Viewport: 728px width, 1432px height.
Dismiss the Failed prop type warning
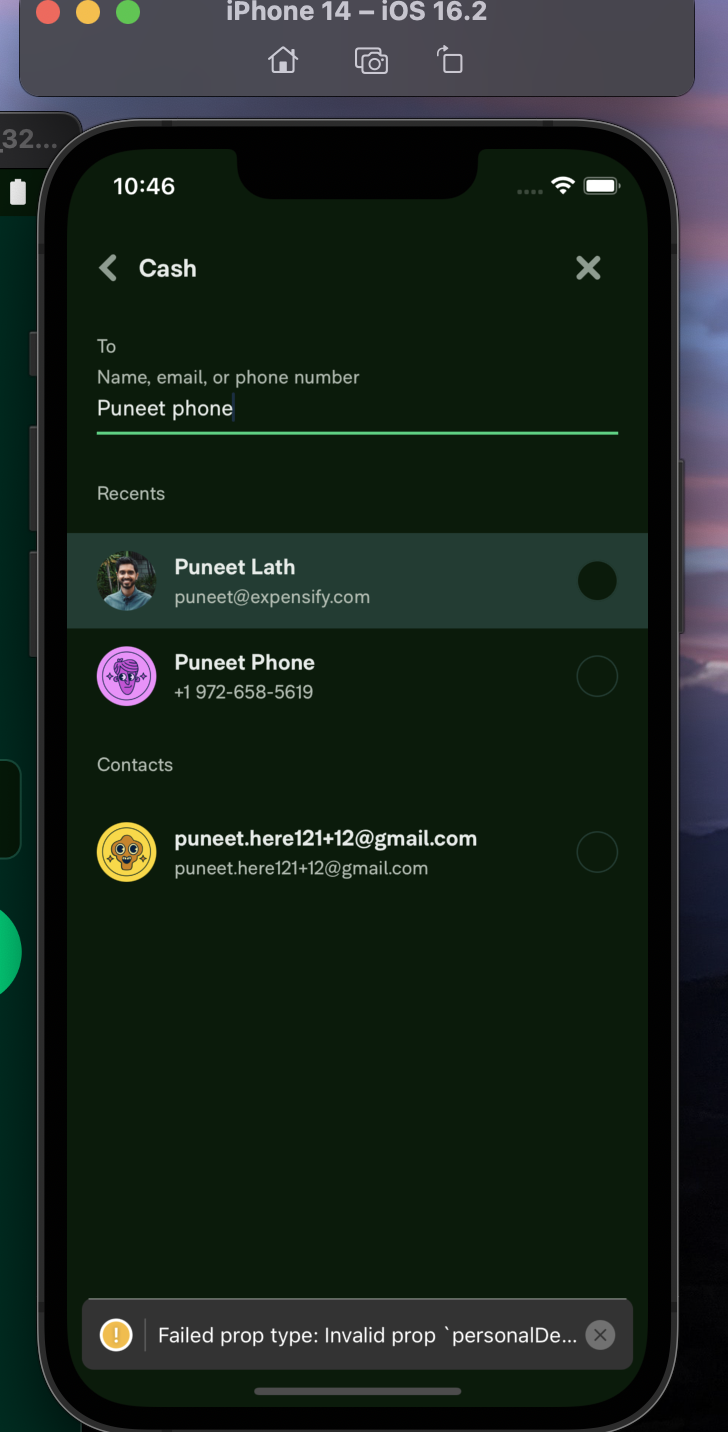click(x=599, y=1335)
